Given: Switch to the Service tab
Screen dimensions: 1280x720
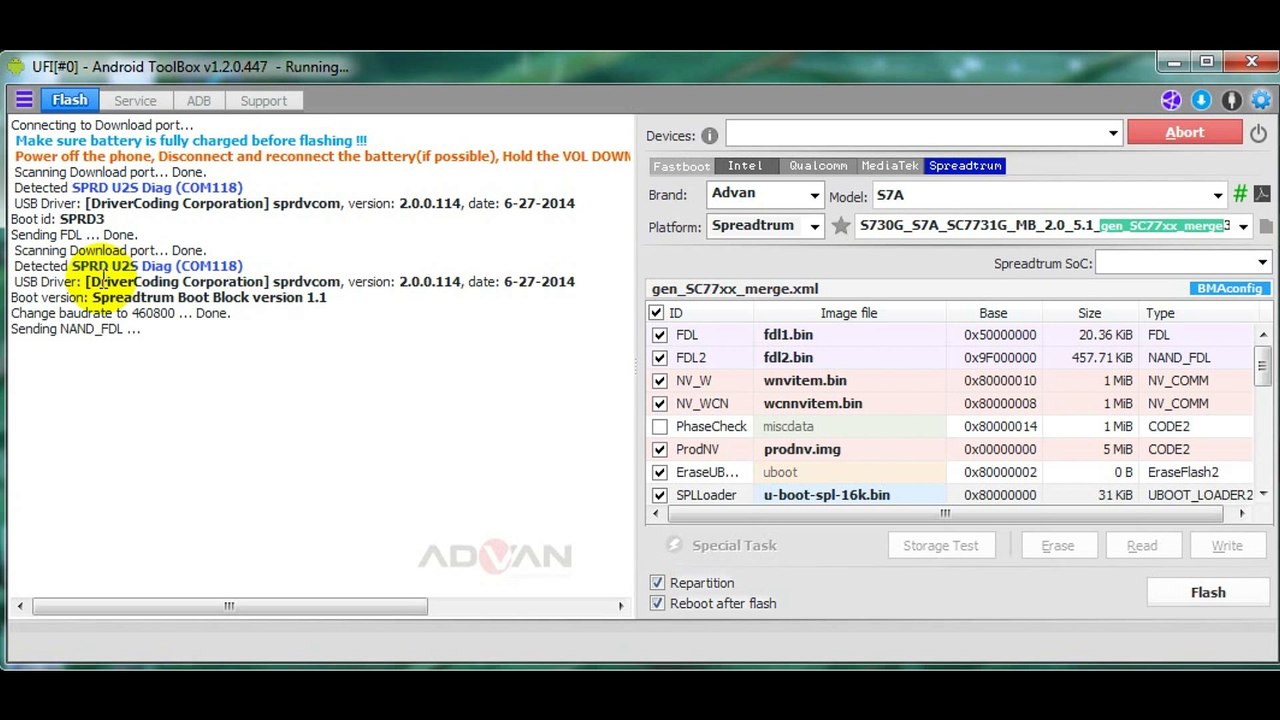Looking at the screenshot, I should [x=135, y=101].
